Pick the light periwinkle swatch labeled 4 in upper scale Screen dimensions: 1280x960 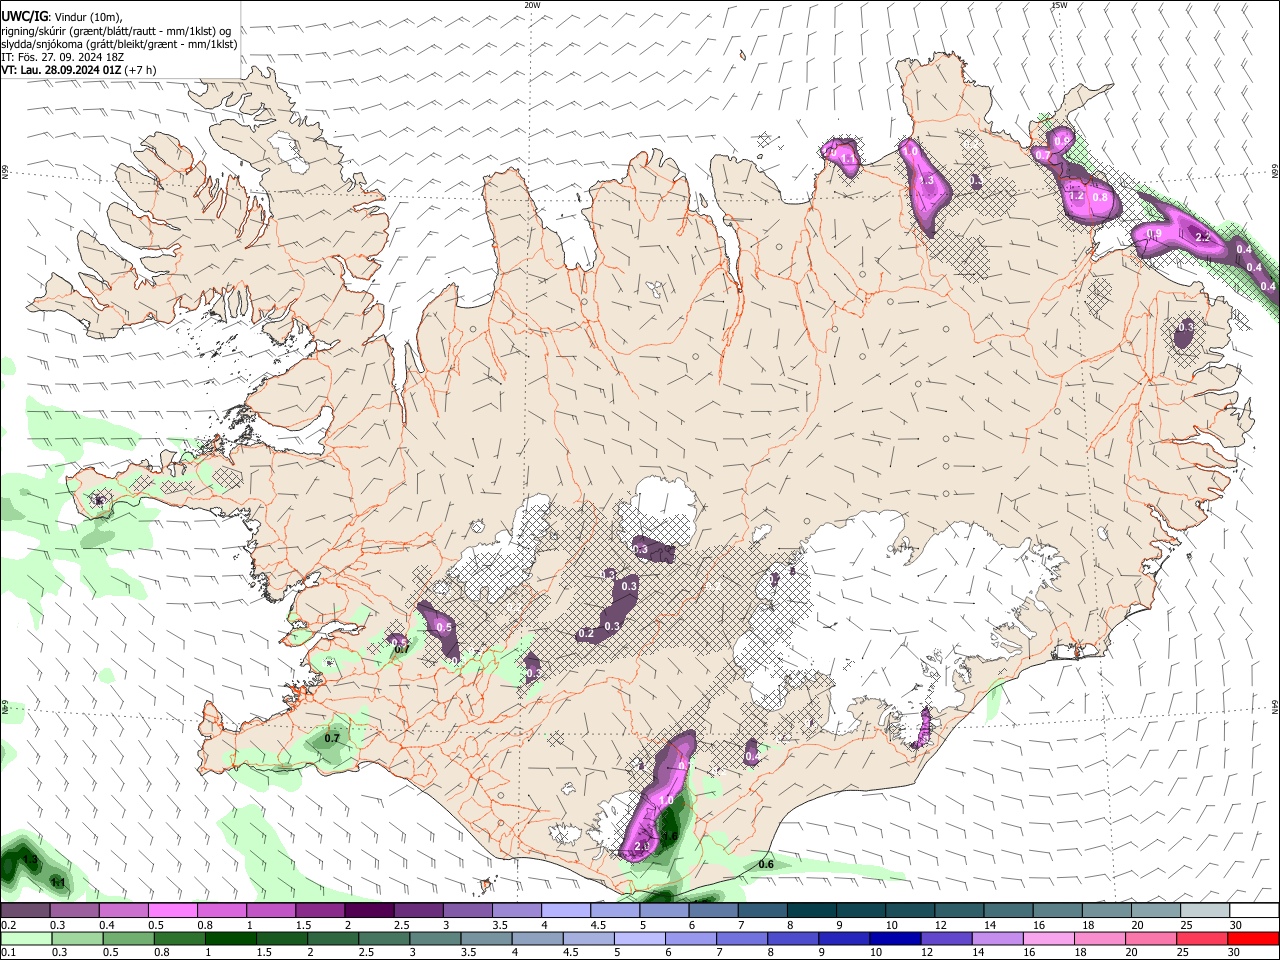564,911
